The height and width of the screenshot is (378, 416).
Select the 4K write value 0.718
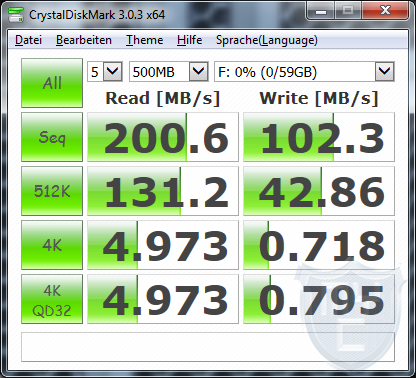pos(319,245)
